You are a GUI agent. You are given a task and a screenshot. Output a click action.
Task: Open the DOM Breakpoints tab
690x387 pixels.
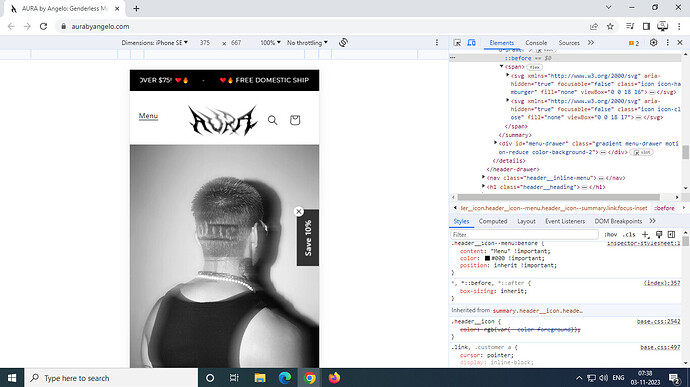point(618,221)
